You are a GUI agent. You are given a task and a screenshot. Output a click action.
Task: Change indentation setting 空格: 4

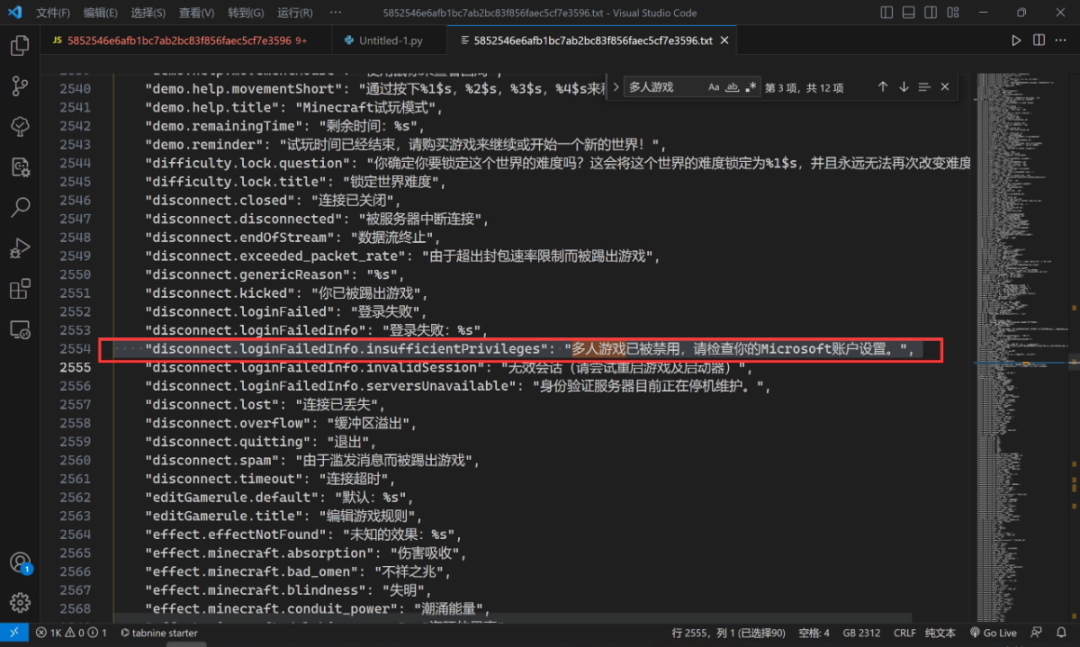click(x=813, y=633)
